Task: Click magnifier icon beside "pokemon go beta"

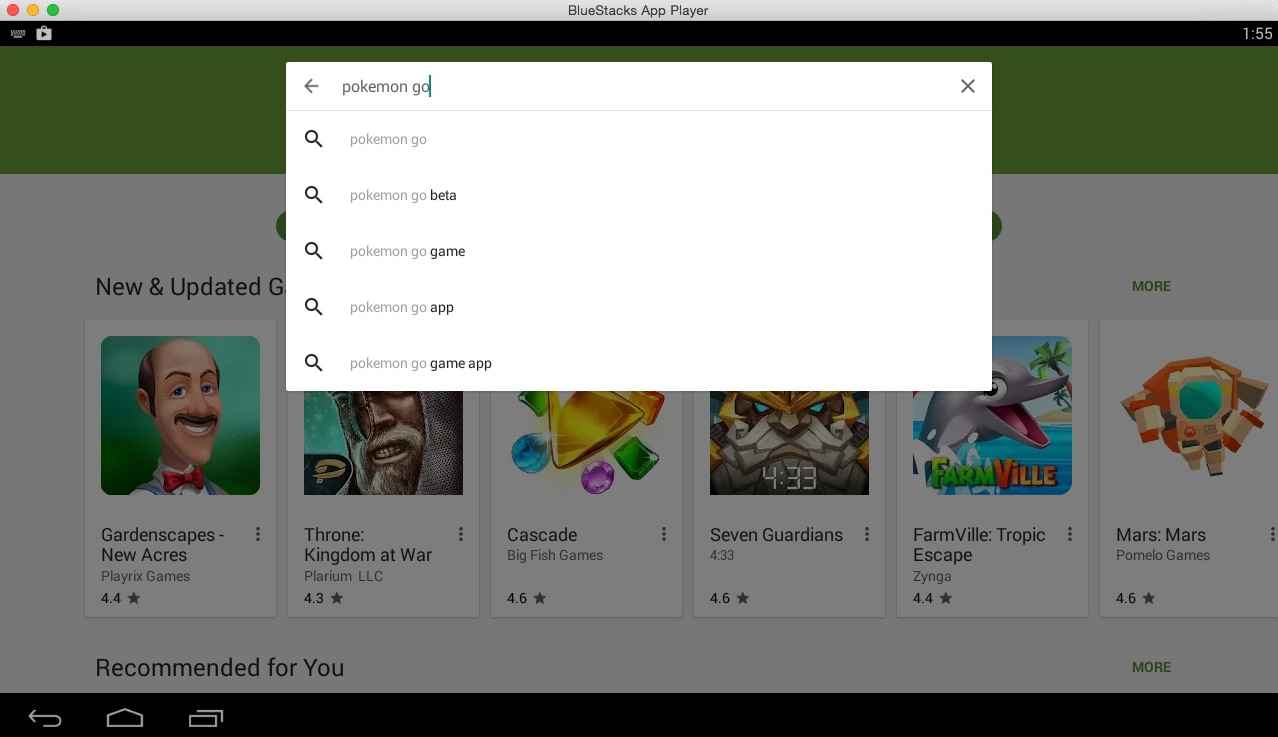Action: [314, 195]
